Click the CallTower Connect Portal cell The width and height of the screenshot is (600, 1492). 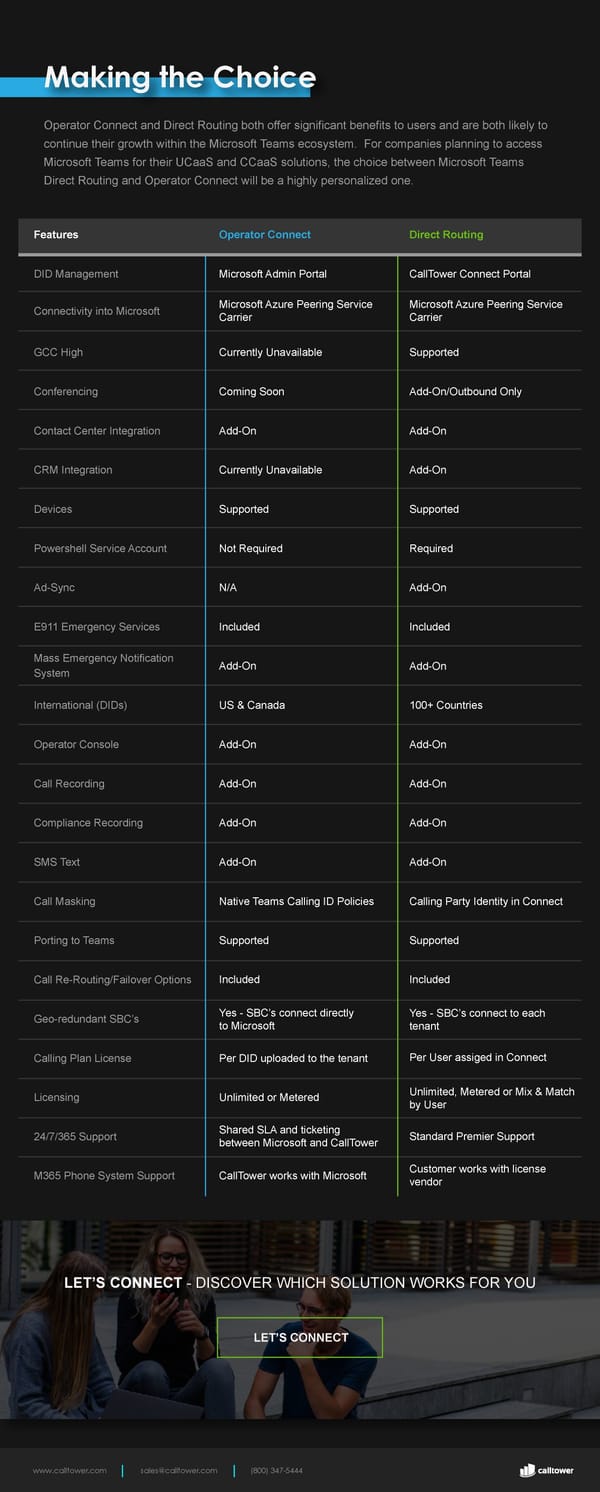point(470,274)
